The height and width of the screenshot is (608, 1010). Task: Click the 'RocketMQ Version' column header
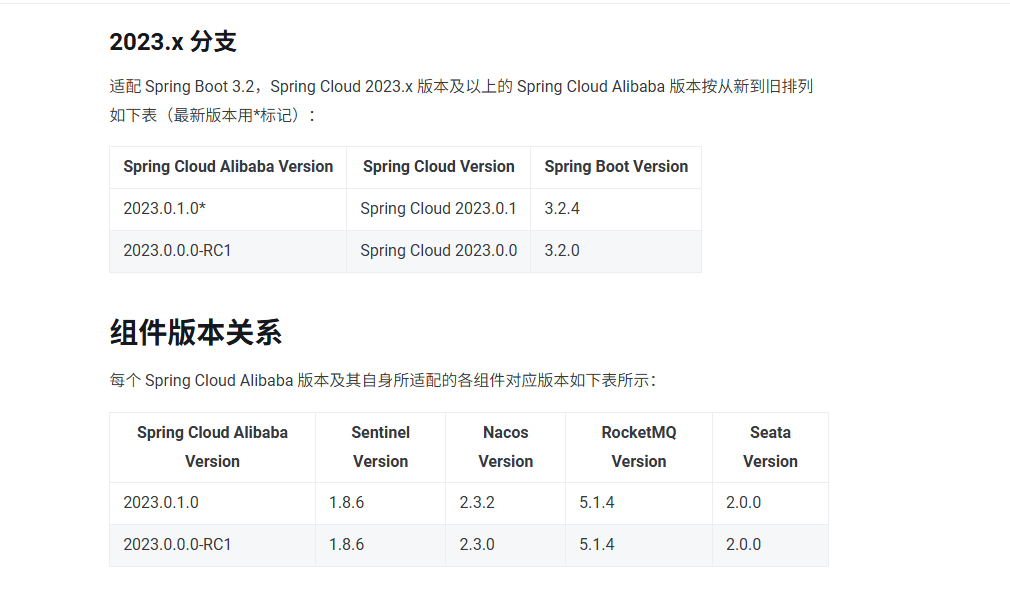[639, 447]
